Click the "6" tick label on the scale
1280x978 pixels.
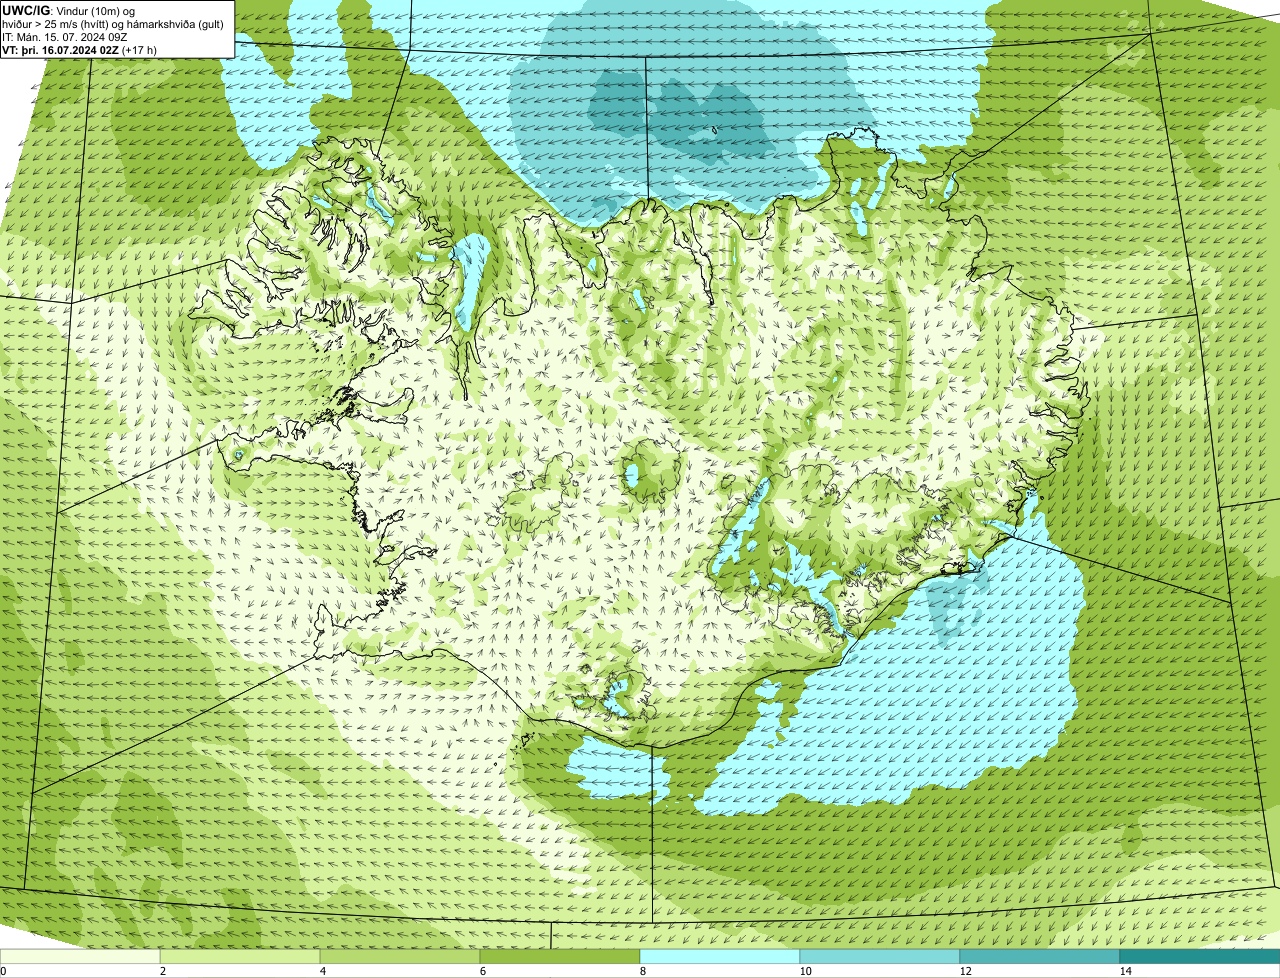tap(483, 971)
